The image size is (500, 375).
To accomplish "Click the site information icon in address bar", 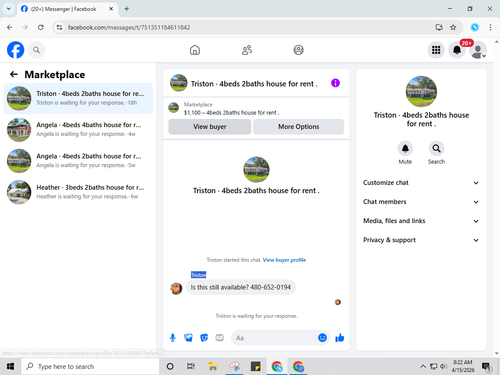I will (59, 27).
